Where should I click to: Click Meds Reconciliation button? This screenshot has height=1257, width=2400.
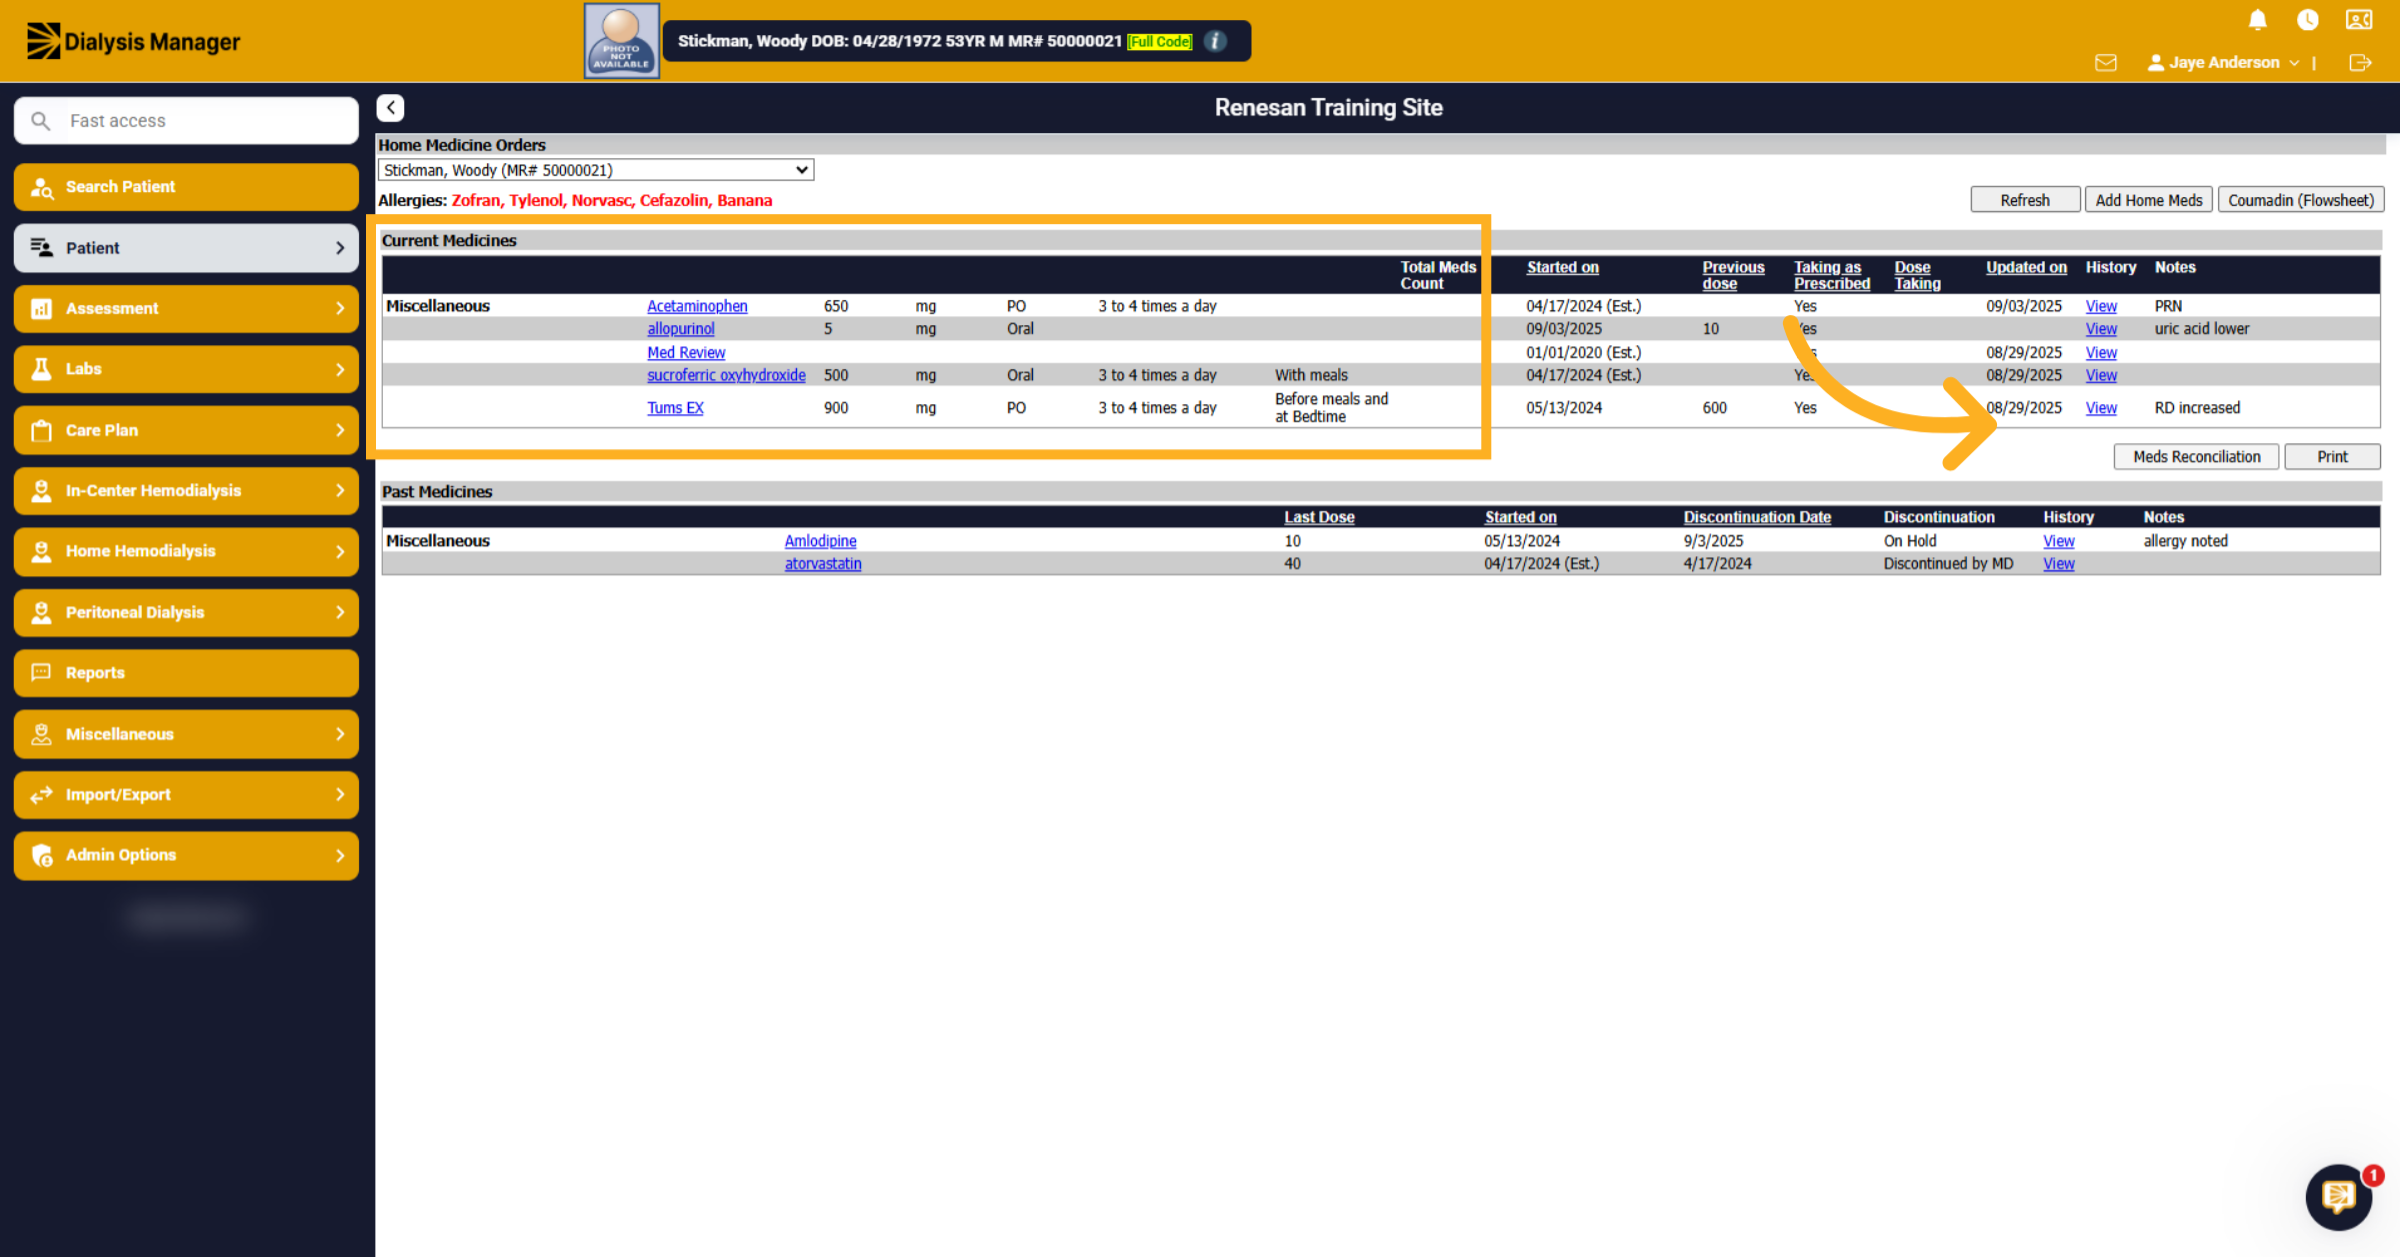2196,456
